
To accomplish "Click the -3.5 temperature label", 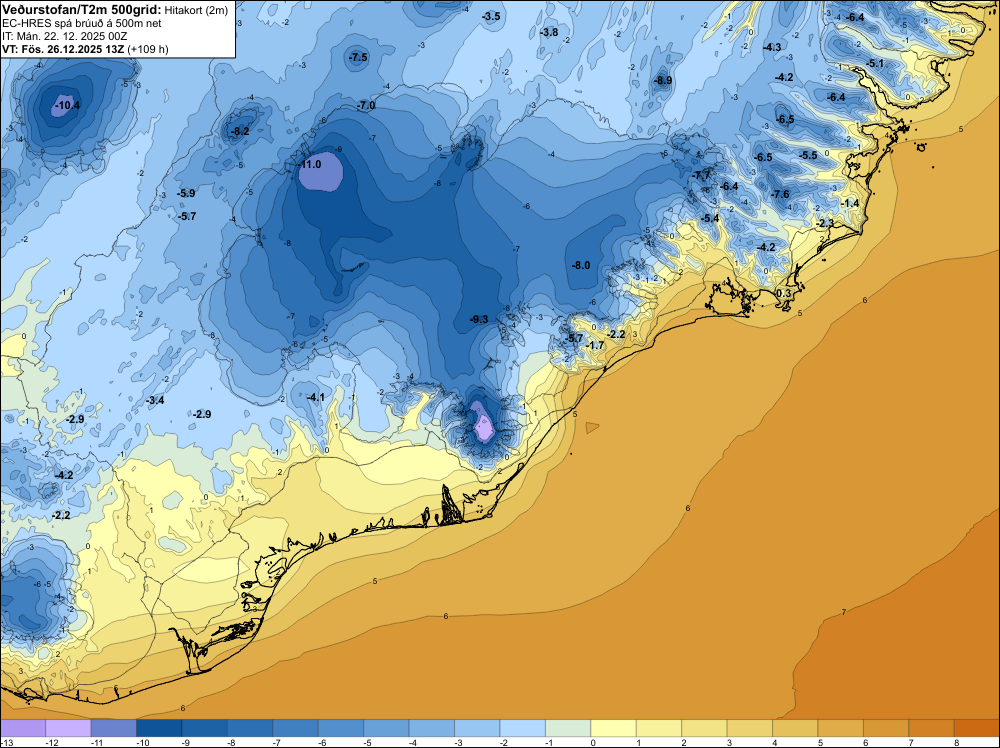I will tap(490, 17).
